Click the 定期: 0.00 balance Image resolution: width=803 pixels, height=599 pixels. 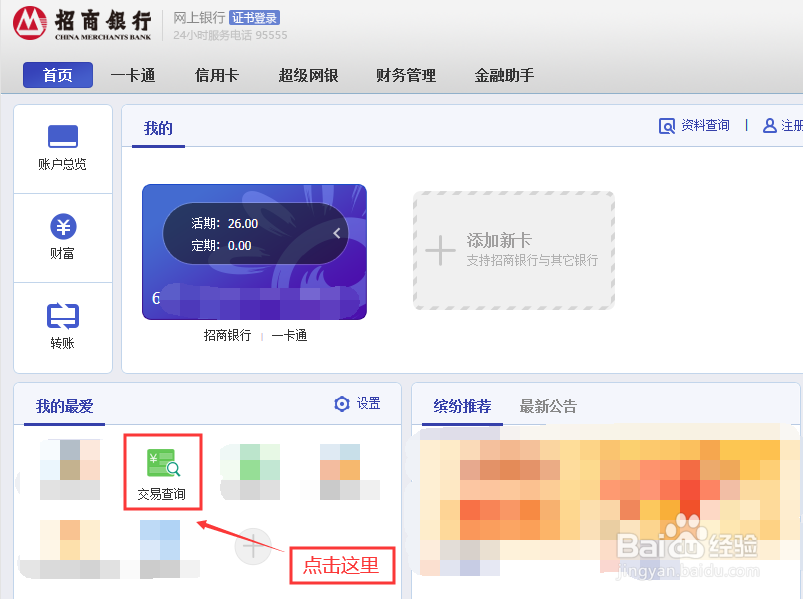coord(221,246)
